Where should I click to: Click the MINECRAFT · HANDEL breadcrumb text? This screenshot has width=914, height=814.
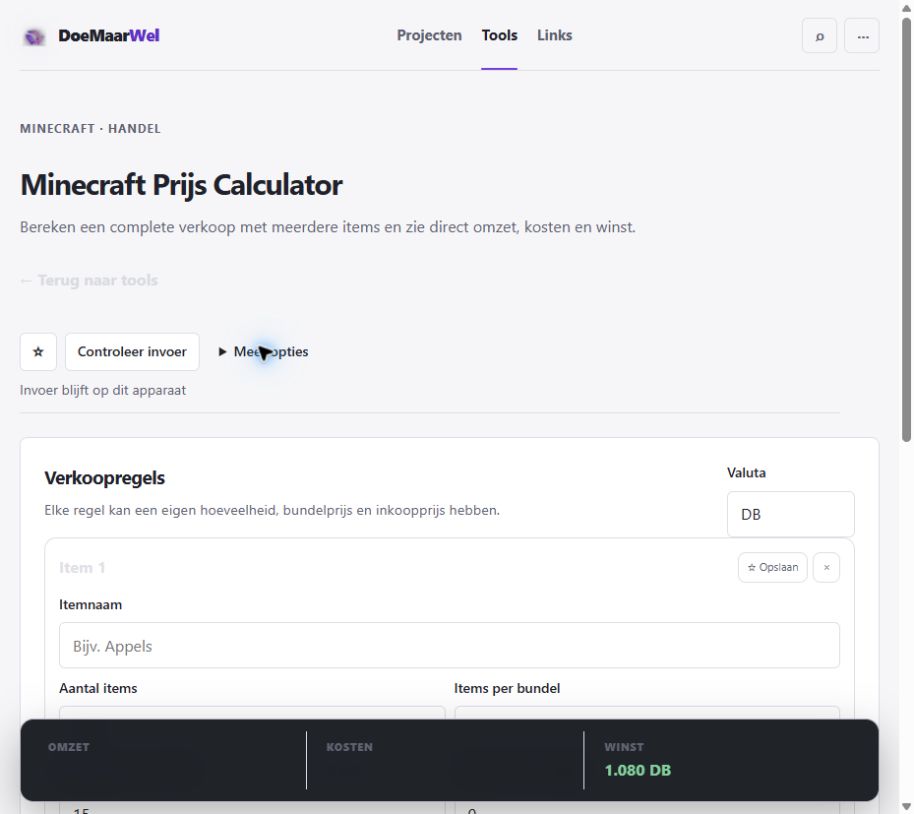[90, 129]
